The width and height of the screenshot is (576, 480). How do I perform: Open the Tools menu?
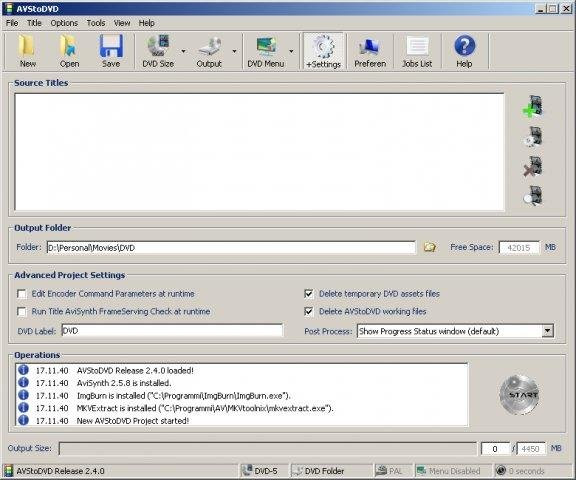point(96,23)
